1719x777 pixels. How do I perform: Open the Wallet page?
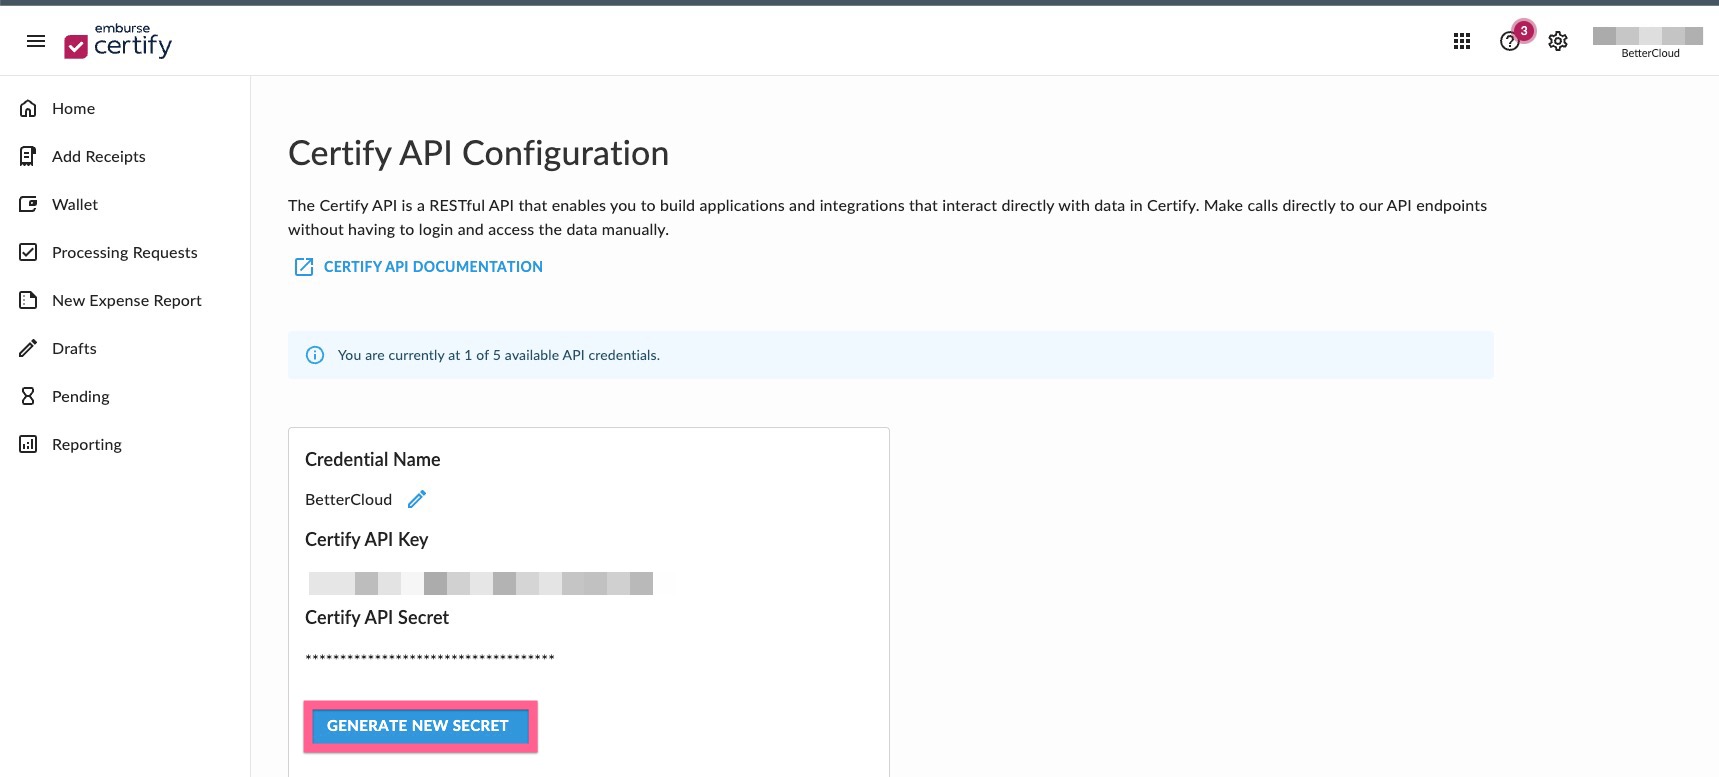click(x=75, y=204)
